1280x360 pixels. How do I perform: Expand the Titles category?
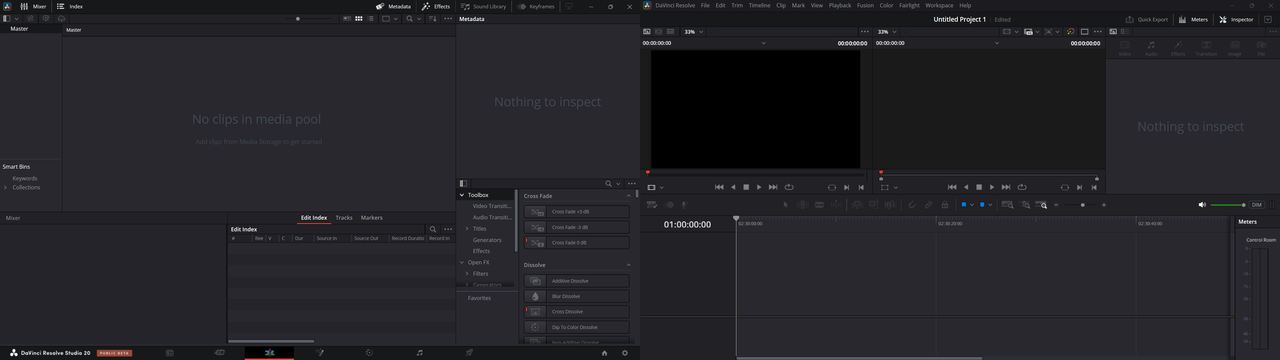(467, 228)
